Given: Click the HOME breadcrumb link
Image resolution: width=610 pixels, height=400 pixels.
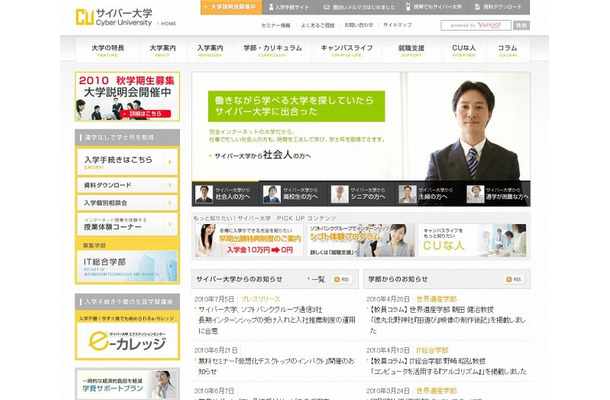Looking at the screenshot, I should click(167, 24).
